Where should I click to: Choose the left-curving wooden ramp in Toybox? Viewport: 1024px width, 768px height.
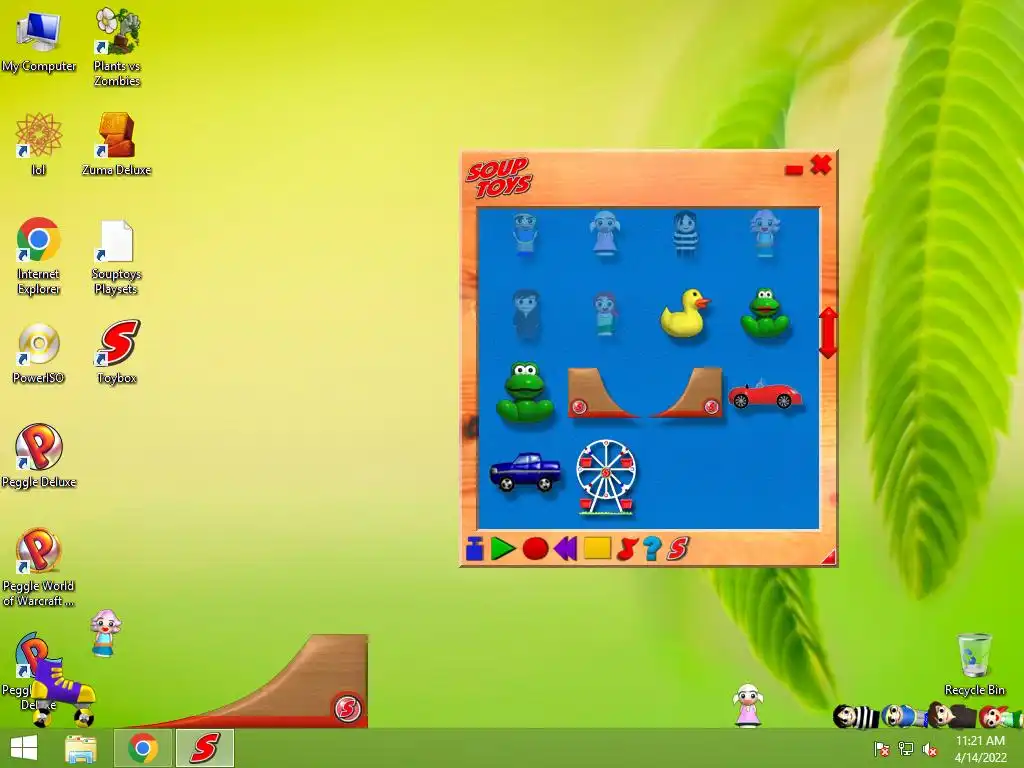(x=604, y=392)
